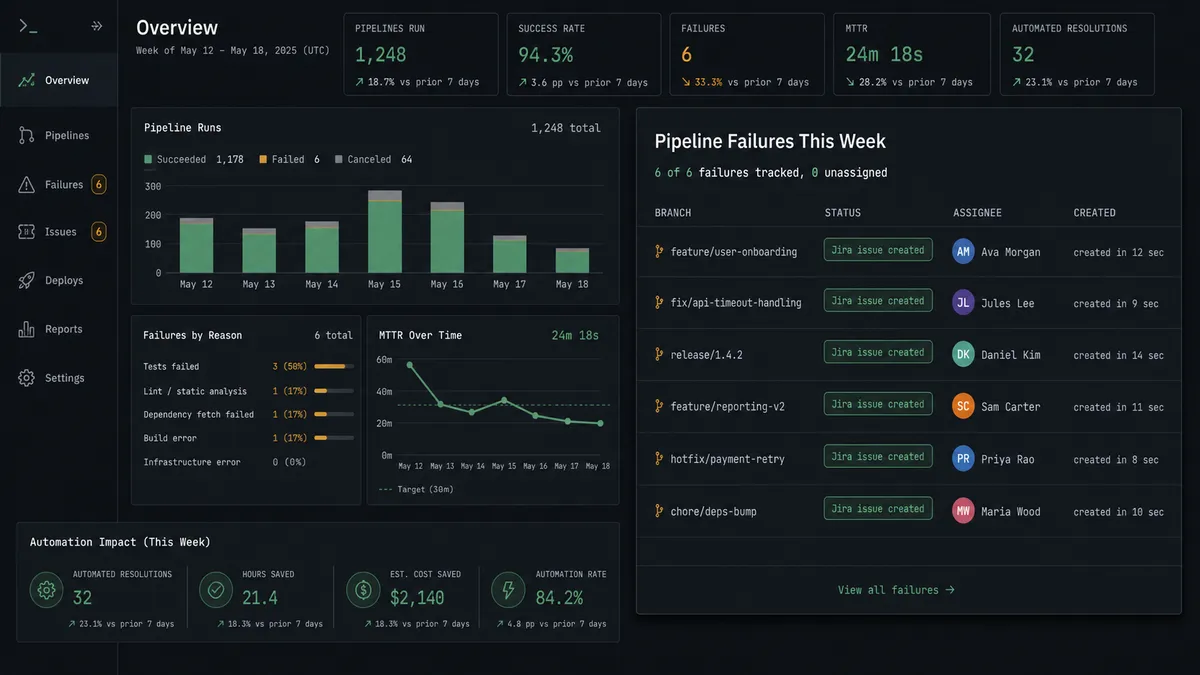Click the Est. Cost Saved dollar icon

[362, 590]
